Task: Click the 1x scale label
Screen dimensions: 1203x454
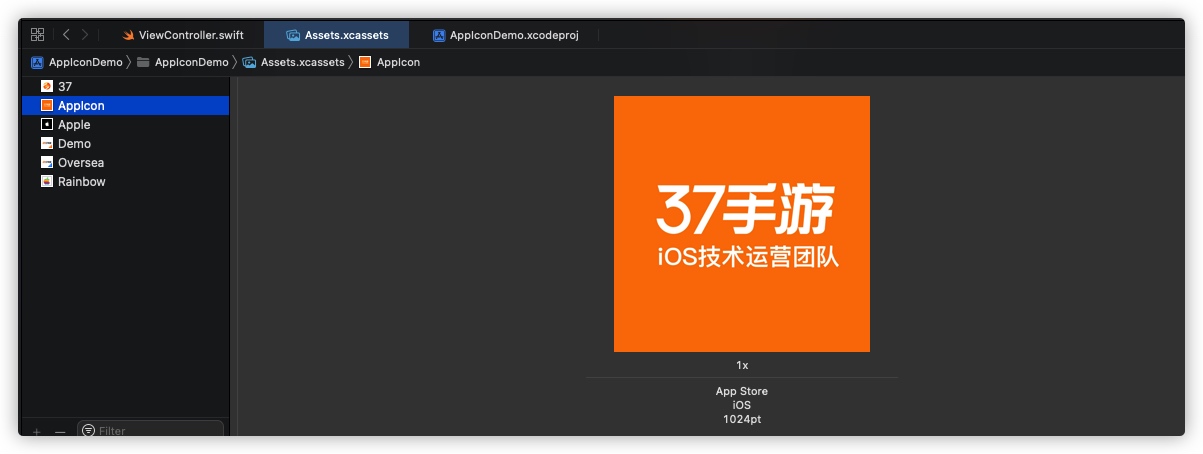Action: pyautogui.click(x=742, y=365)
